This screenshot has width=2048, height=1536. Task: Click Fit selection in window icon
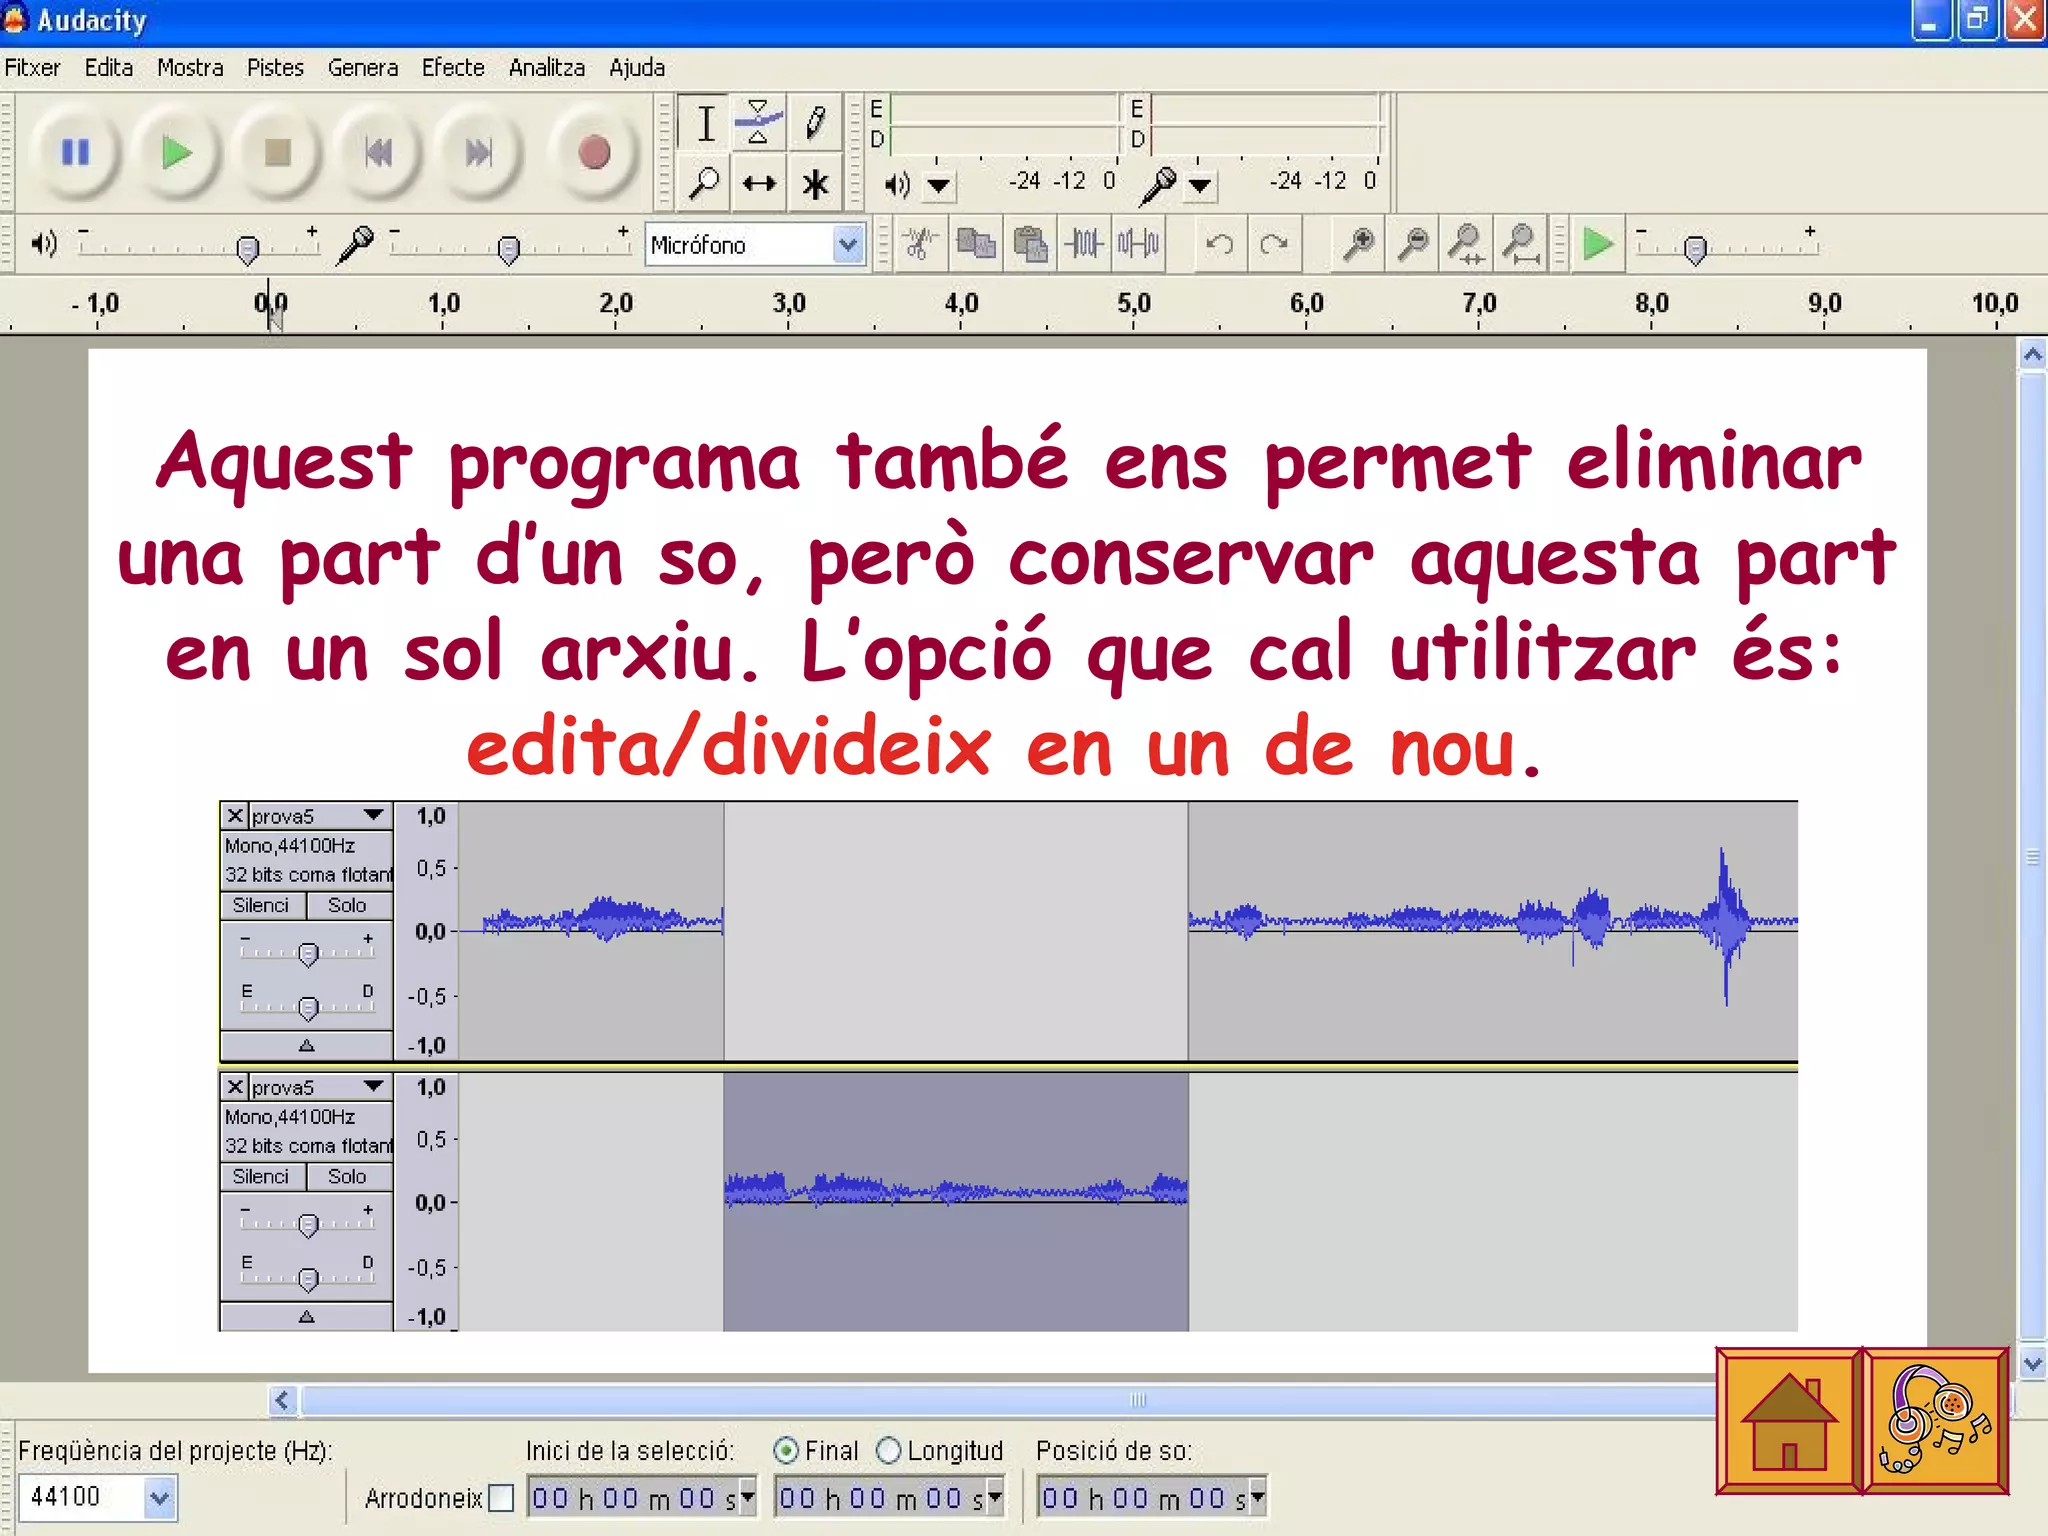tap(1466, 244)
